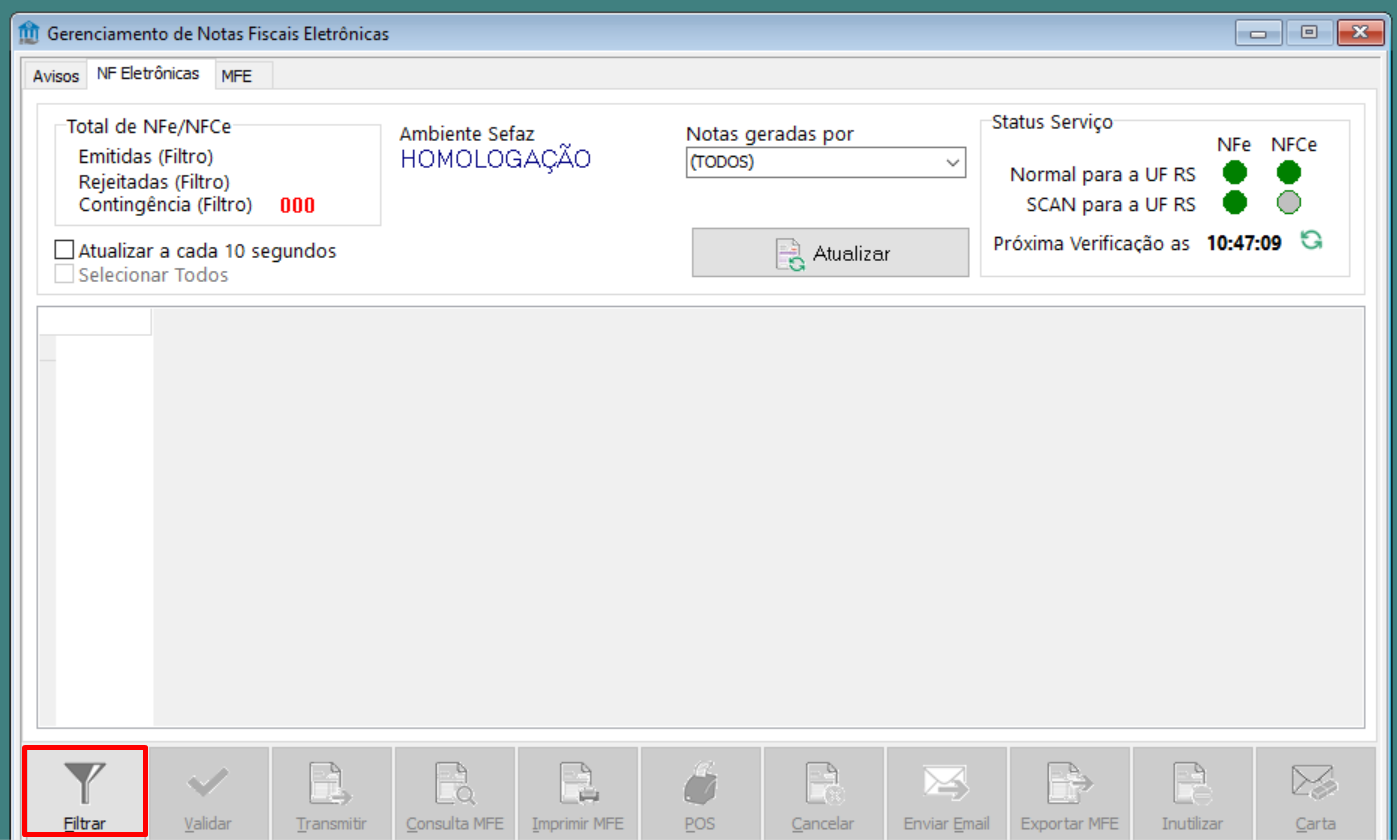Enable Atualizar a cada 10 segundos checkbox
The height and width of the screenshot is (840, 1397).
point(65,251)
